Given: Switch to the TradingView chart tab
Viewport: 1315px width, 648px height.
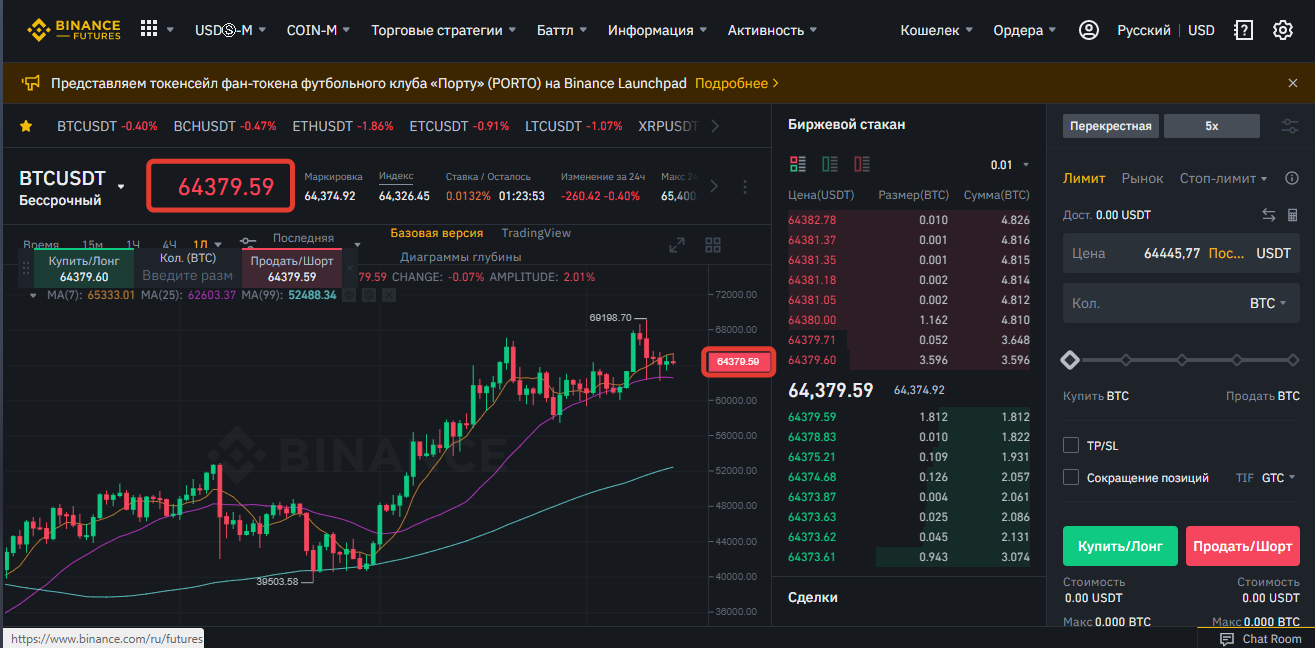Looking at the screenshot, I should 536,233.
